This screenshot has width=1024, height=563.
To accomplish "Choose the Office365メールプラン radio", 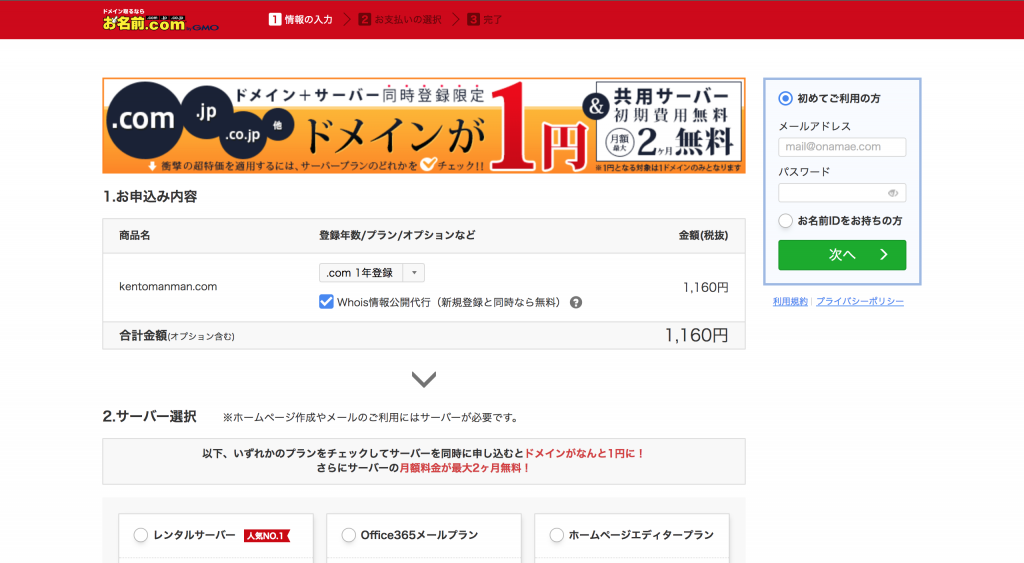I will click(x=348, y=535).
